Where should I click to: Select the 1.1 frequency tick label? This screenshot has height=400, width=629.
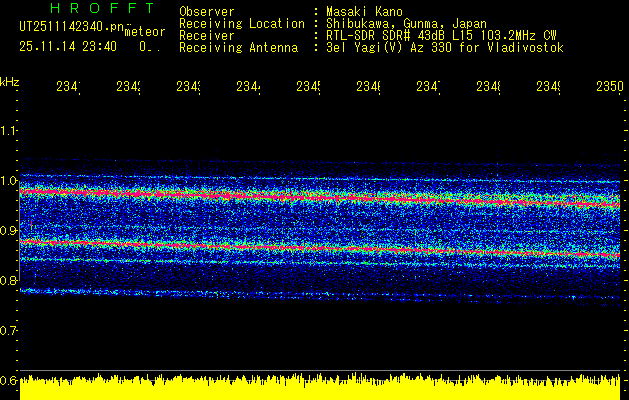[9, 131]
